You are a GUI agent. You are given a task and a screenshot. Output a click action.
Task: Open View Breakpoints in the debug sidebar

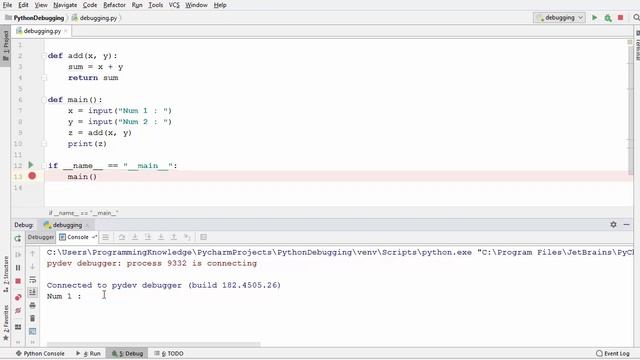[x=18, y=297]
